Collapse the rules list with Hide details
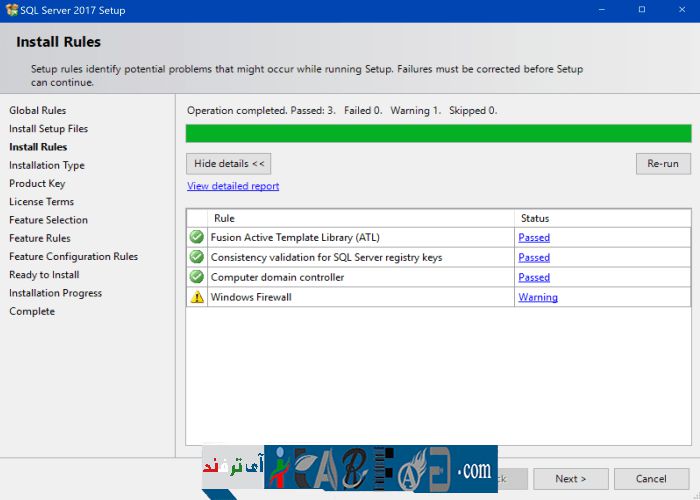 pos(228,163)
